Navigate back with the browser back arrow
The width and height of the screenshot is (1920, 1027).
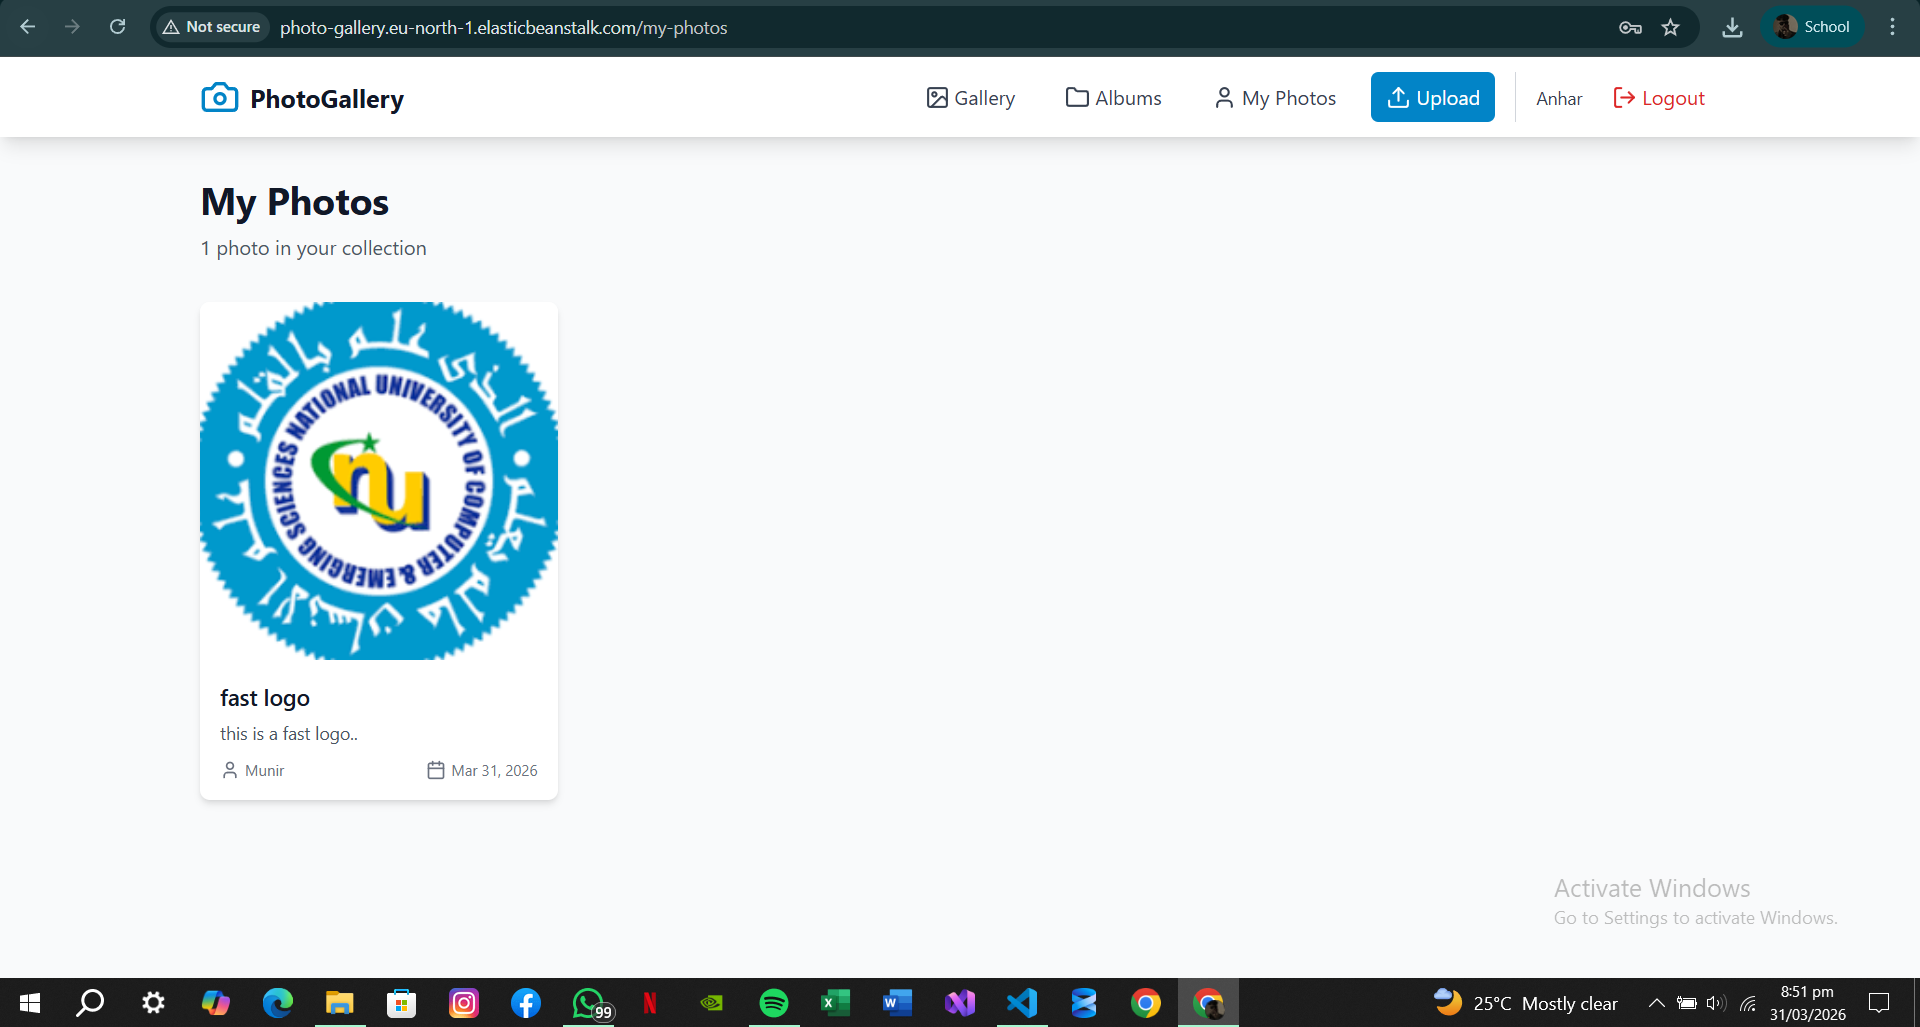tap(28, 27)
